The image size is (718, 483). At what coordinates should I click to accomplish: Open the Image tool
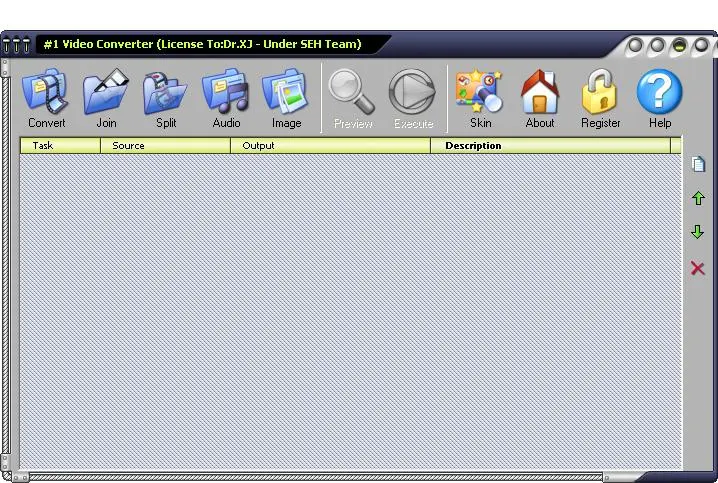(286, 98)
